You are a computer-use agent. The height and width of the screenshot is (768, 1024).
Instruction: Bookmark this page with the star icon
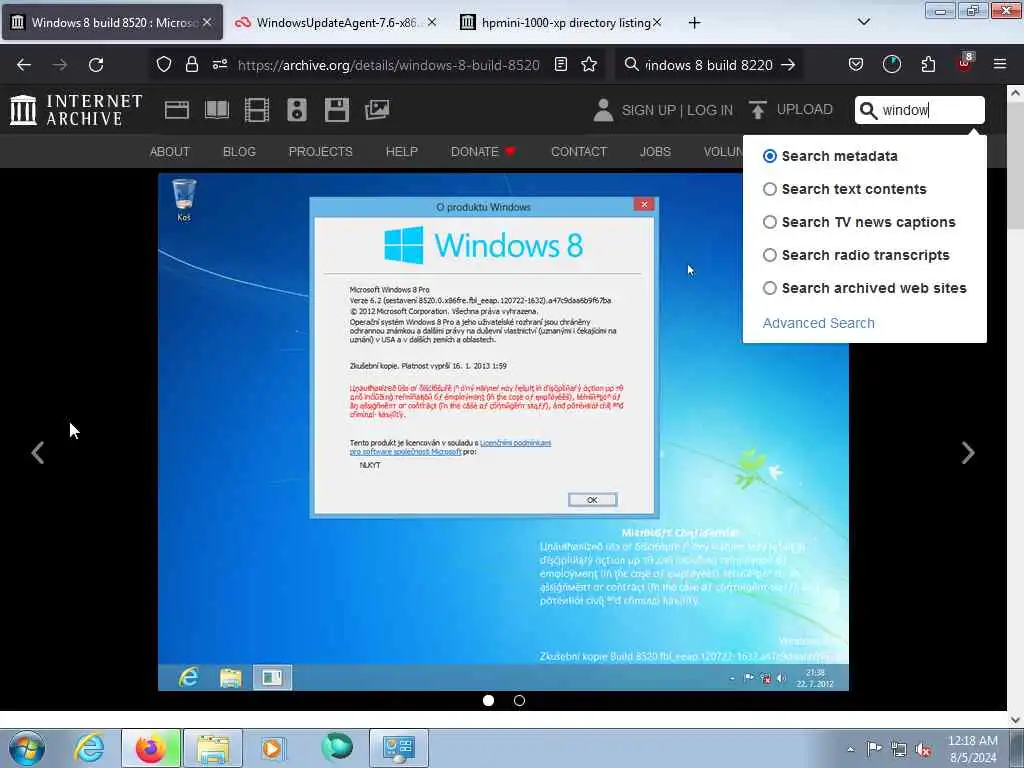tap(589, 65)
